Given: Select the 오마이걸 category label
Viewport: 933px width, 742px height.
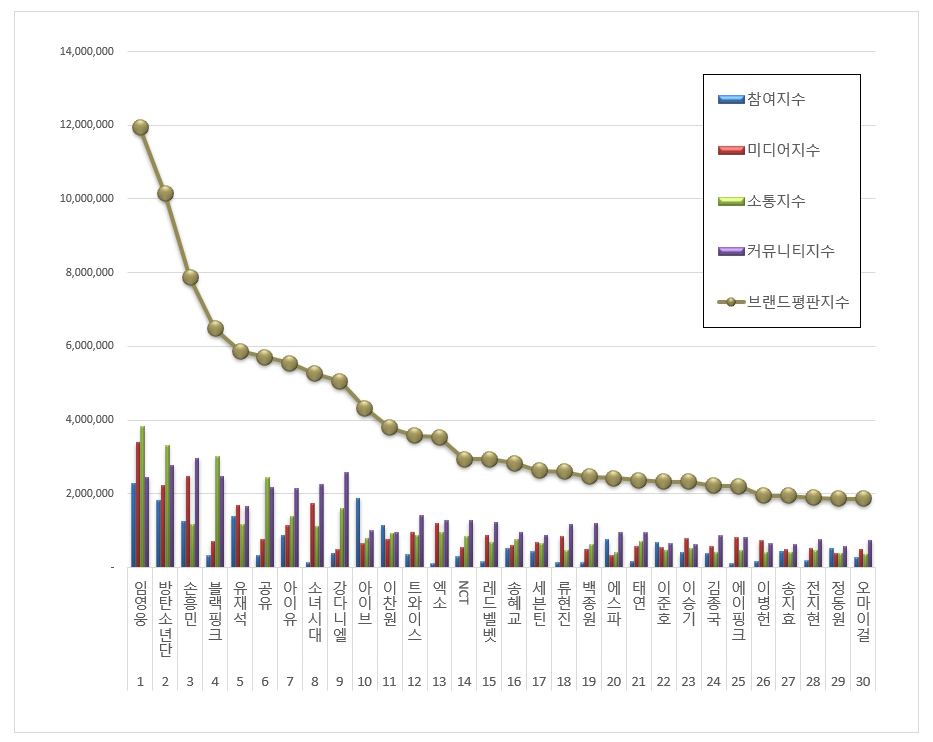Looking at the screenshot, I should 863,611.
